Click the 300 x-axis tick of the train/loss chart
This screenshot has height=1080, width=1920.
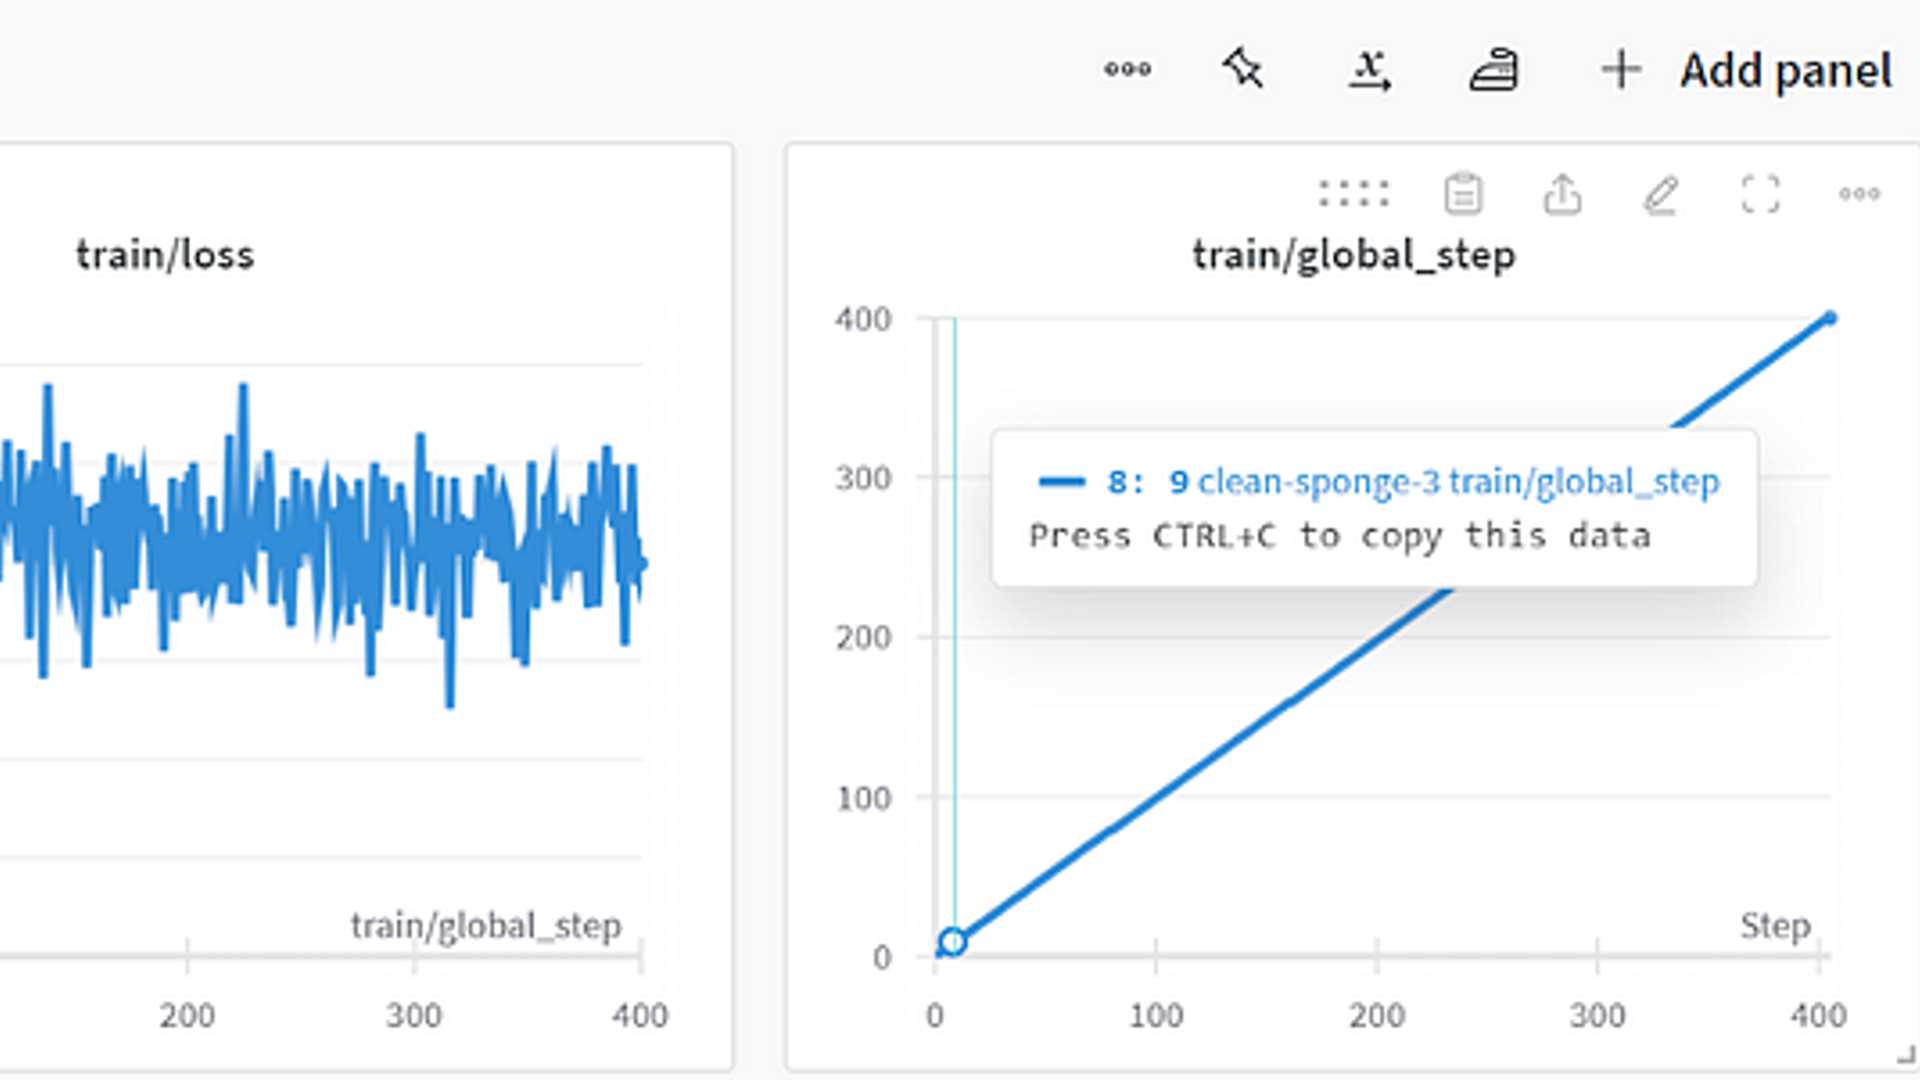click(x=414, y=1016)
